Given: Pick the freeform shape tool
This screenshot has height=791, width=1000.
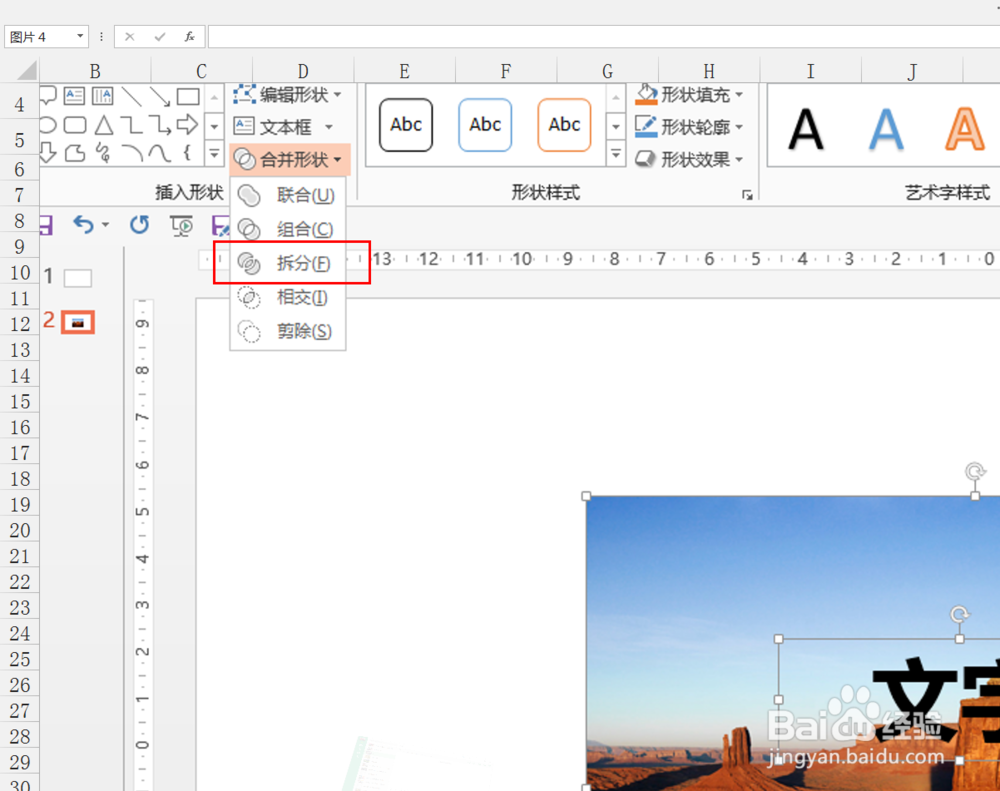Looking at the screenshot, I should (75, 153).
